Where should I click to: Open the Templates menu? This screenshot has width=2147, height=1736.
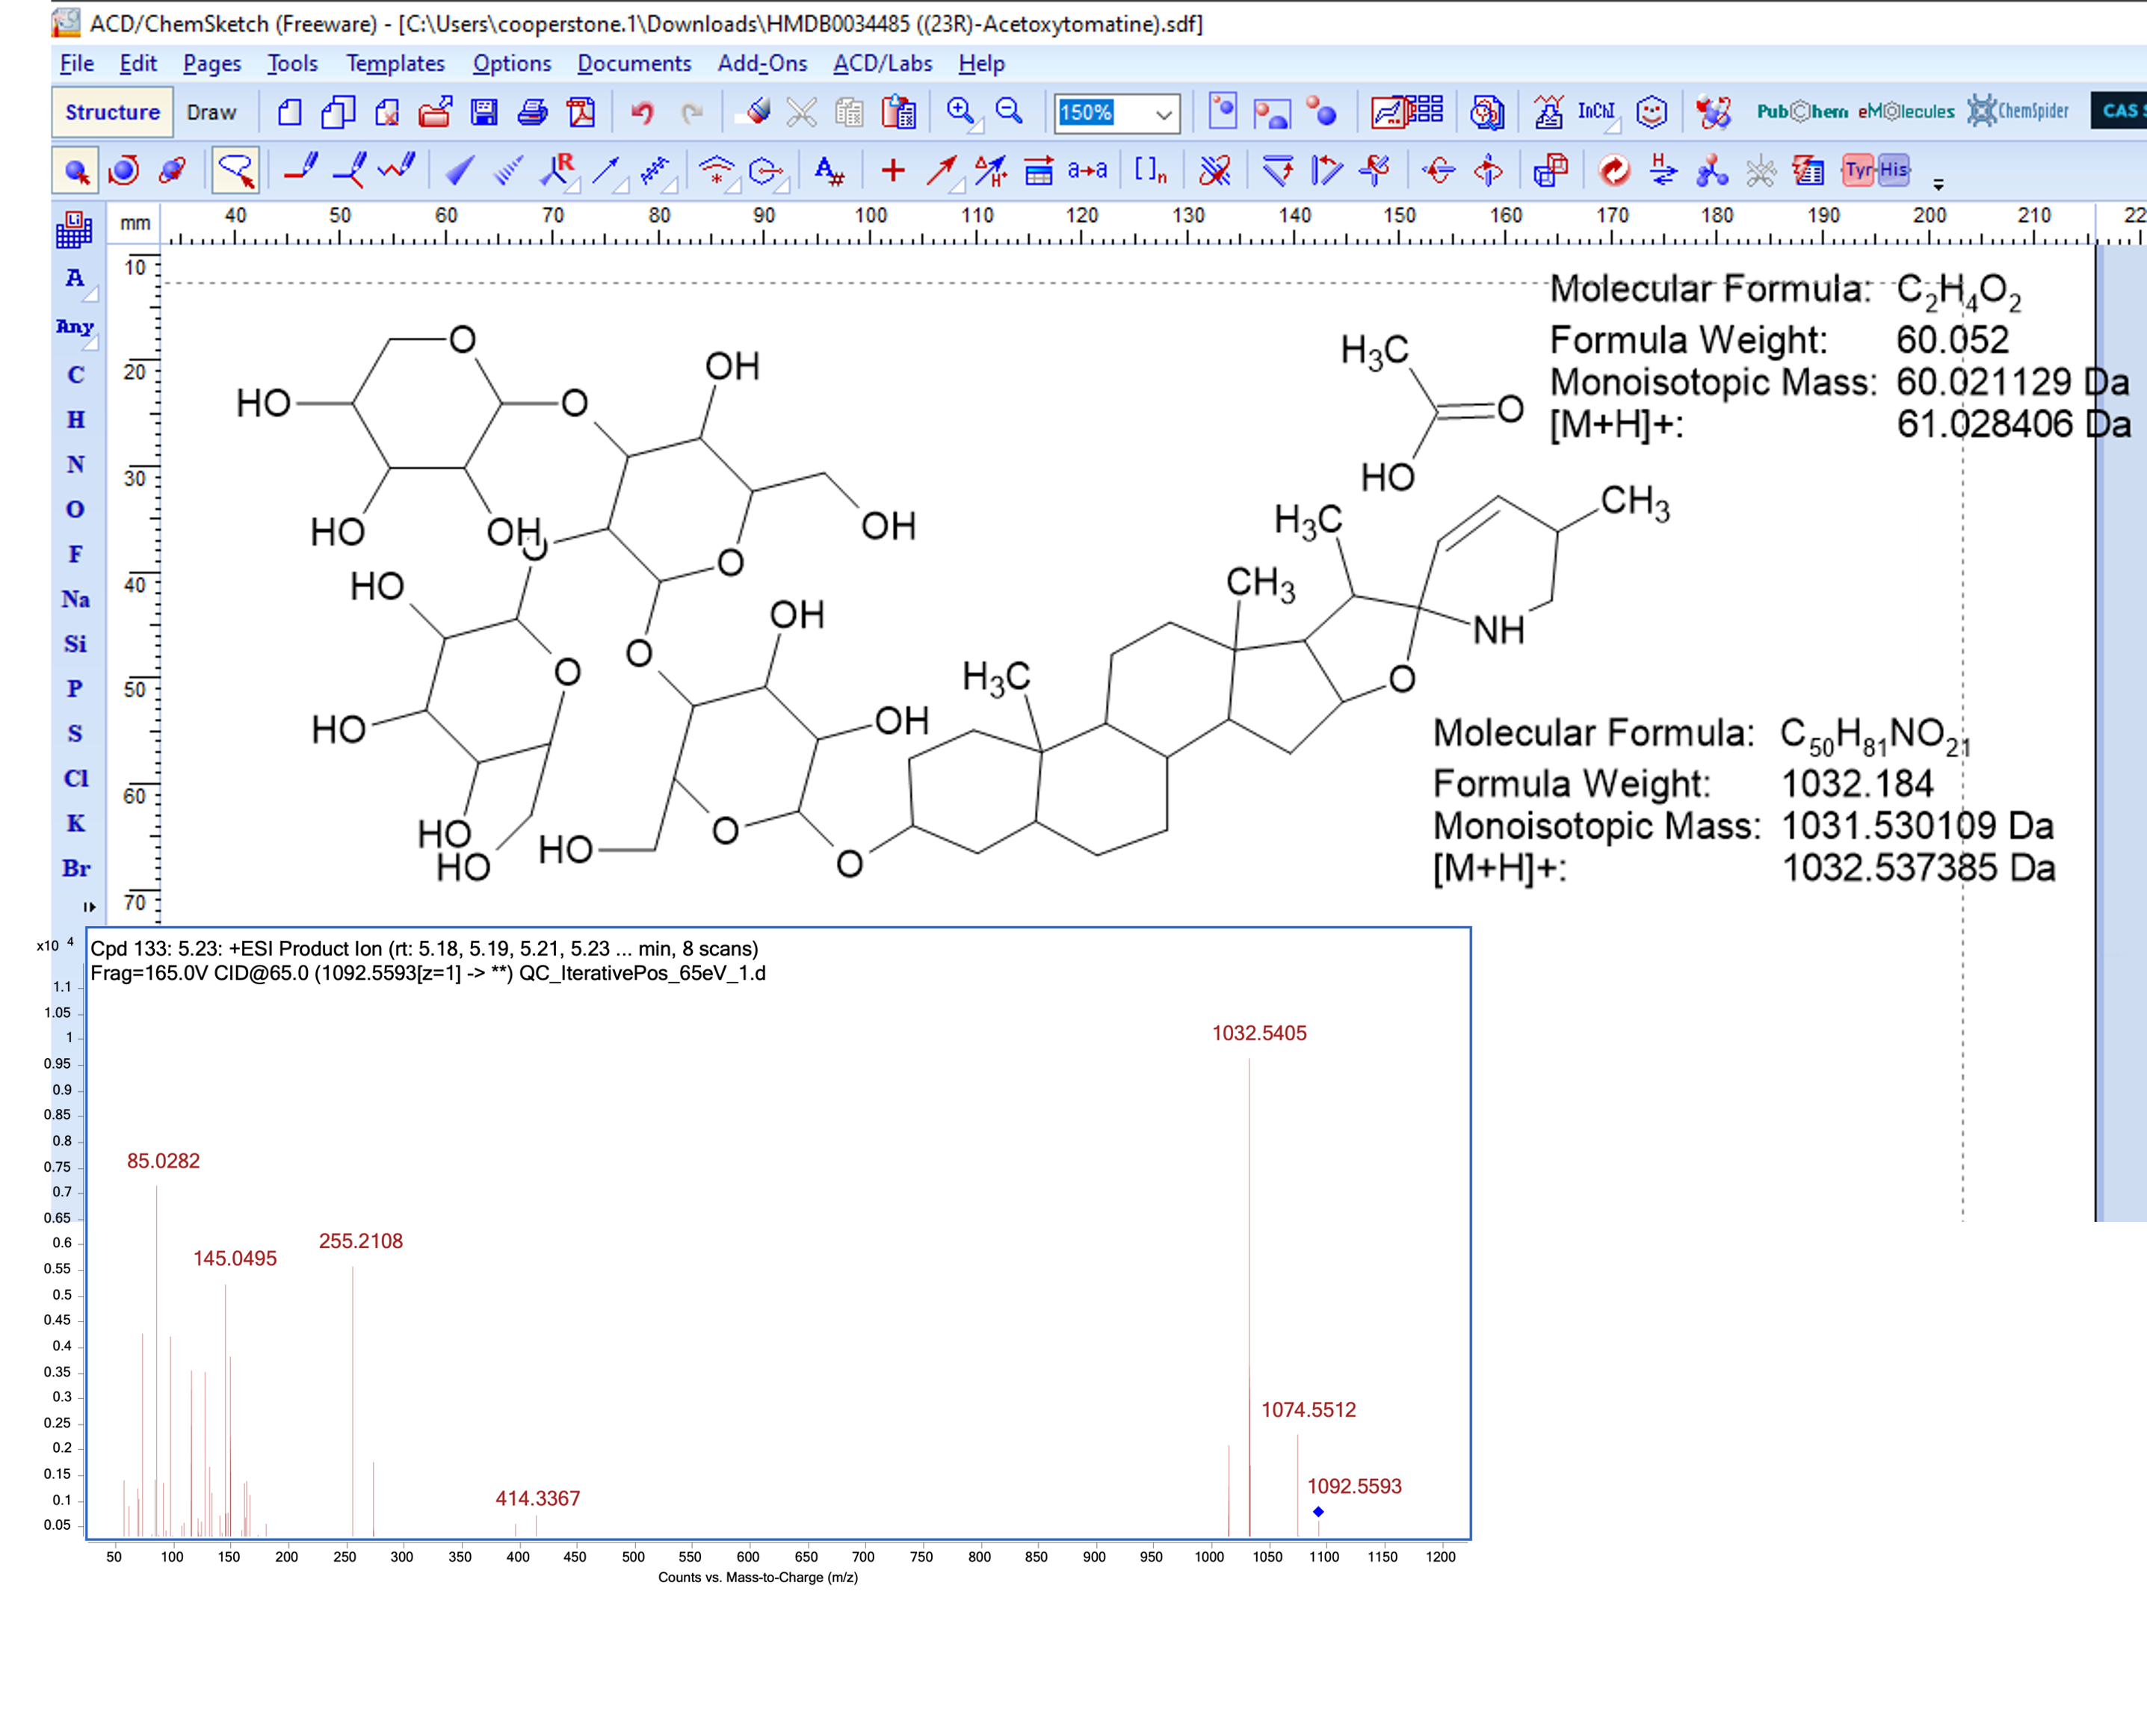[395, 63]
